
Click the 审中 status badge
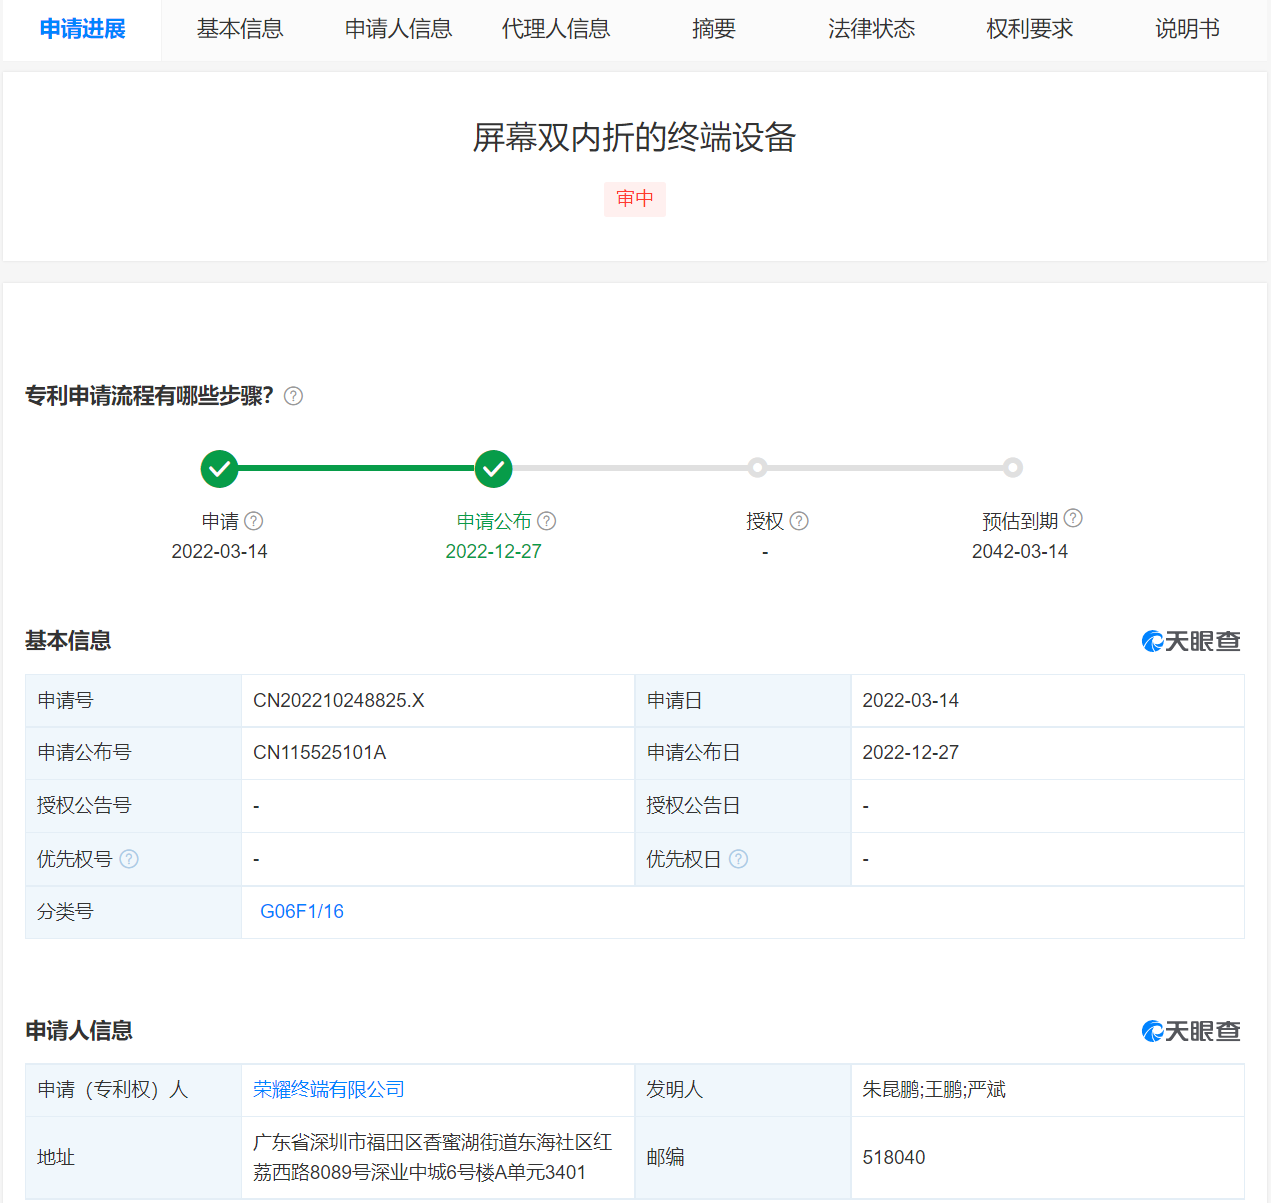tap(635, 199)
